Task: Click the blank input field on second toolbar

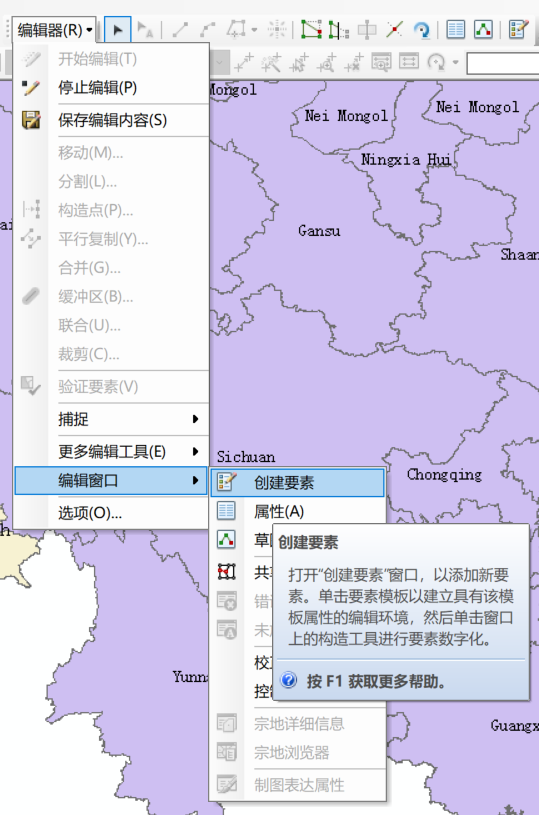Action: click(503, 63)
